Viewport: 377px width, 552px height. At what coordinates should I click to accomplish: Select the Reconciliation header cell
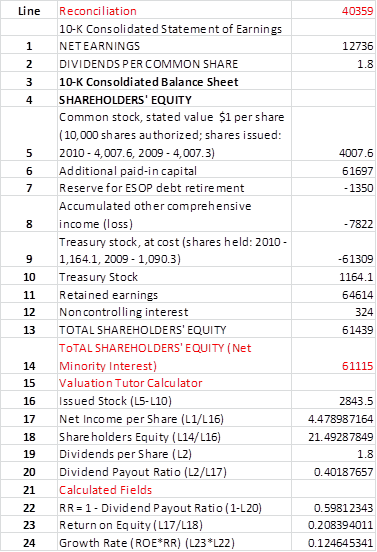click(174, 11)
